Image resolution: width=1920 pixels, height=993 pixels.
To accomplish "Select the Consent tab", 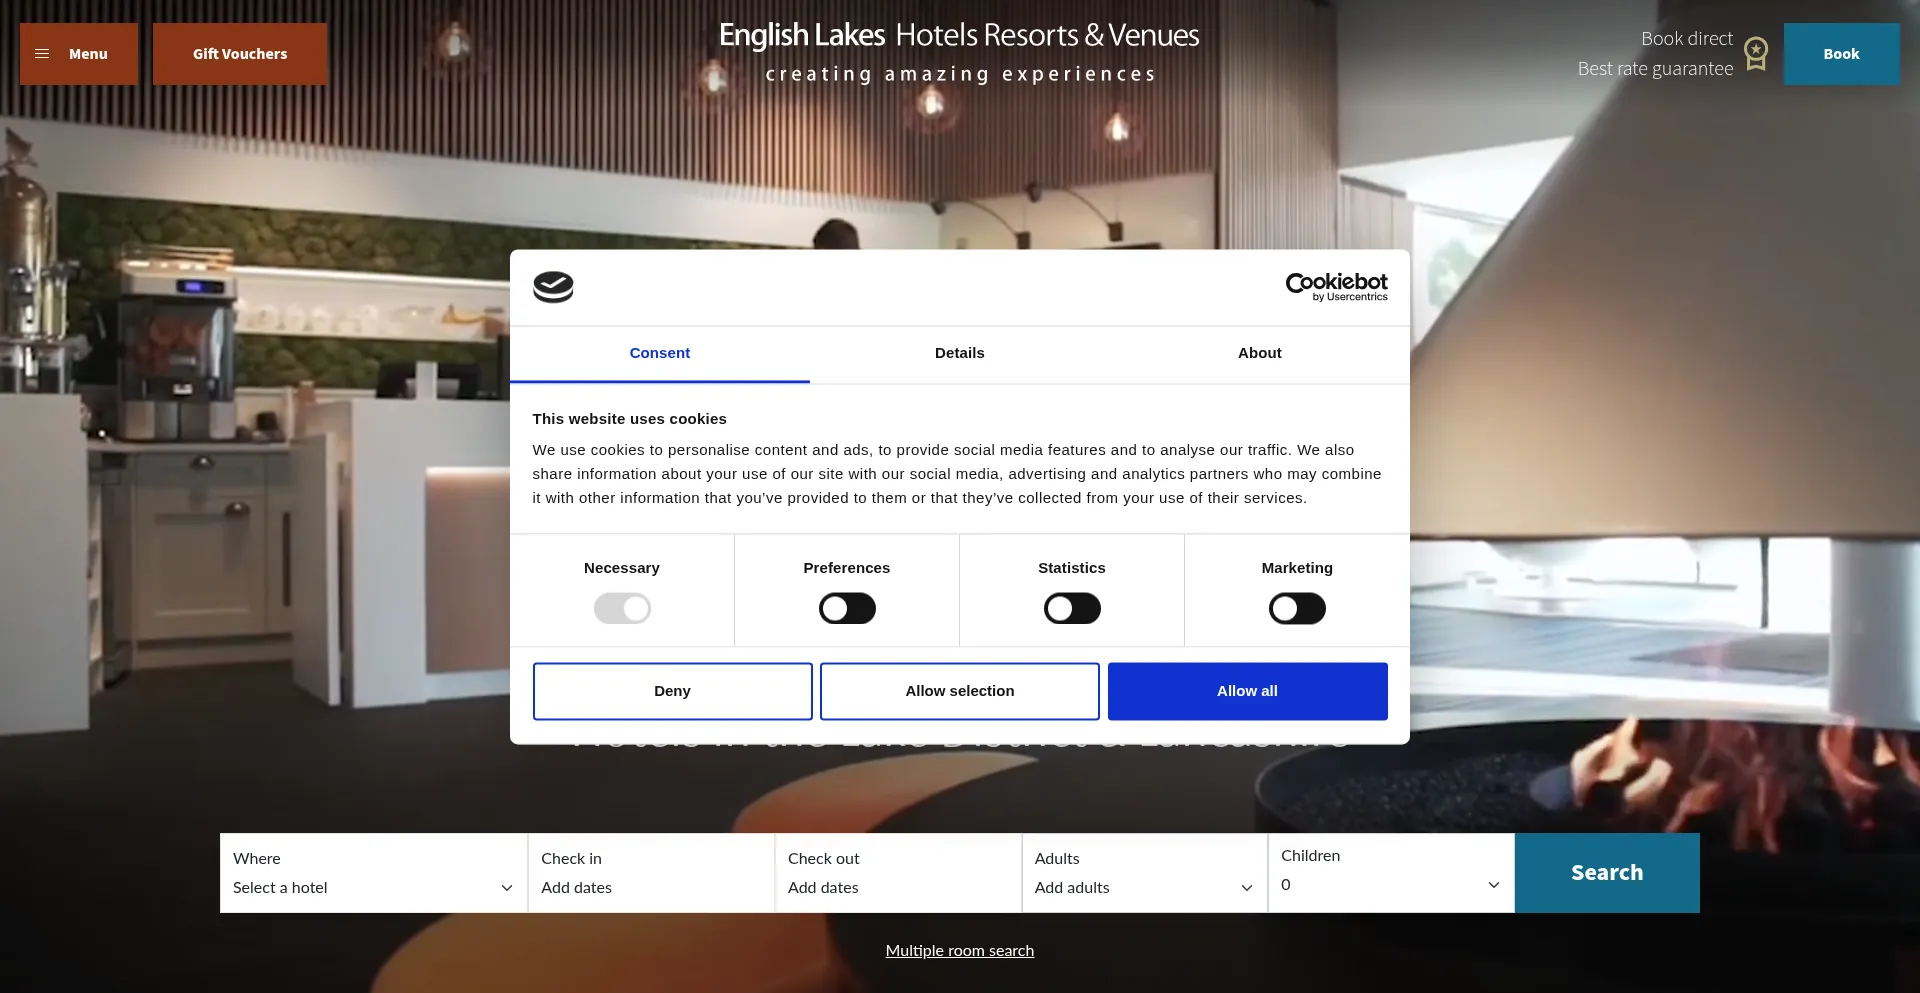I will [x=659, y=353].
